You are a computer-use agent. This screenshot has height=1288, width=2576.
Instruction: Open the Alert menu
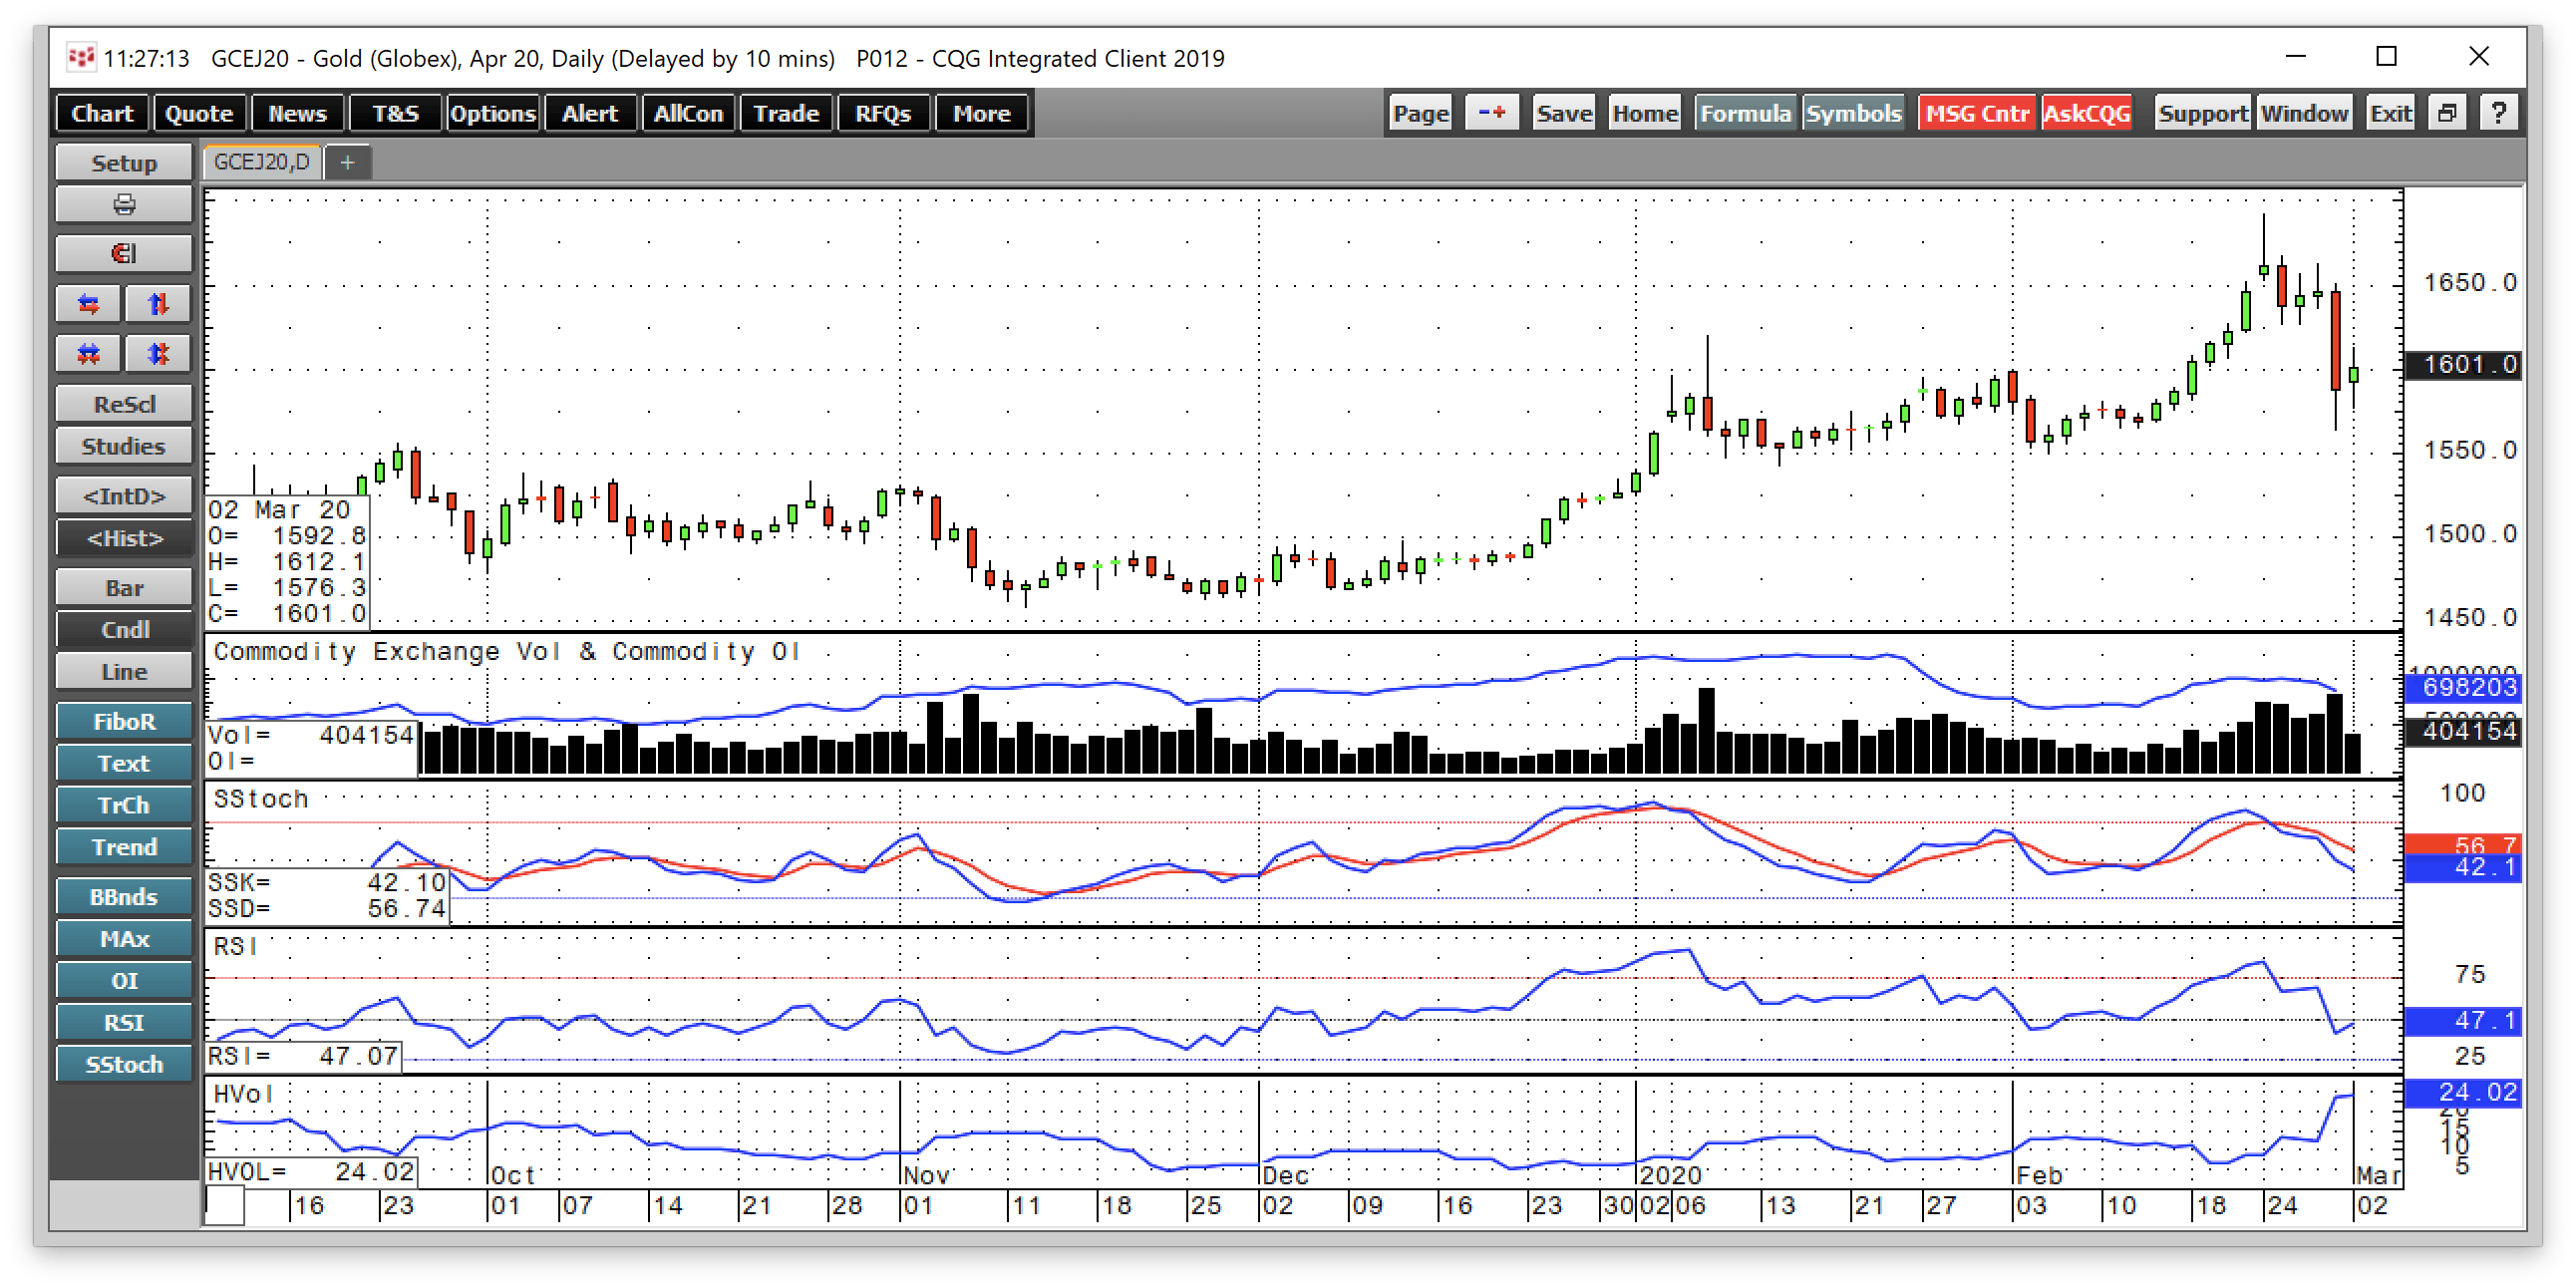(590, 113)
